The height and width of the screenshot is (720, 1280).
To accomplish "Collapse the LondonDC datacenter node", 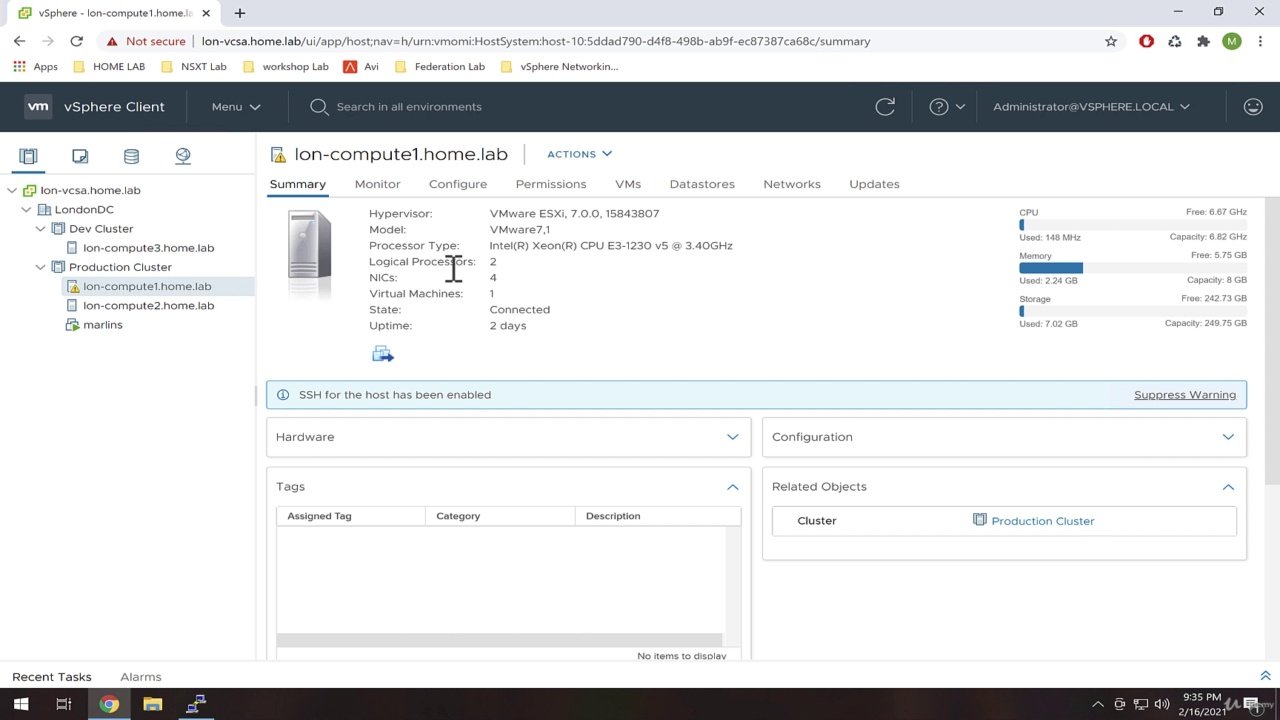I will tap(26, 210).
